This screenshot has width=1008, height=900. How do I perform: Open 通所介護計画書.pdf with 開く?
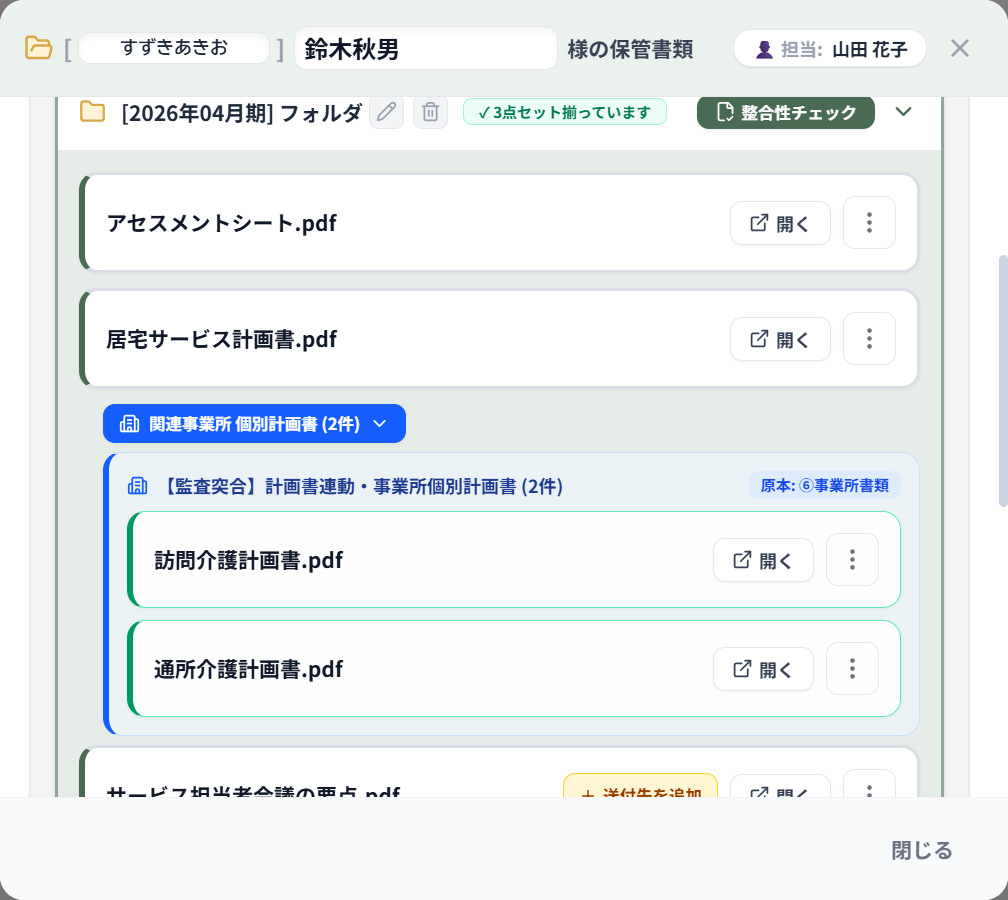[763, 669]
